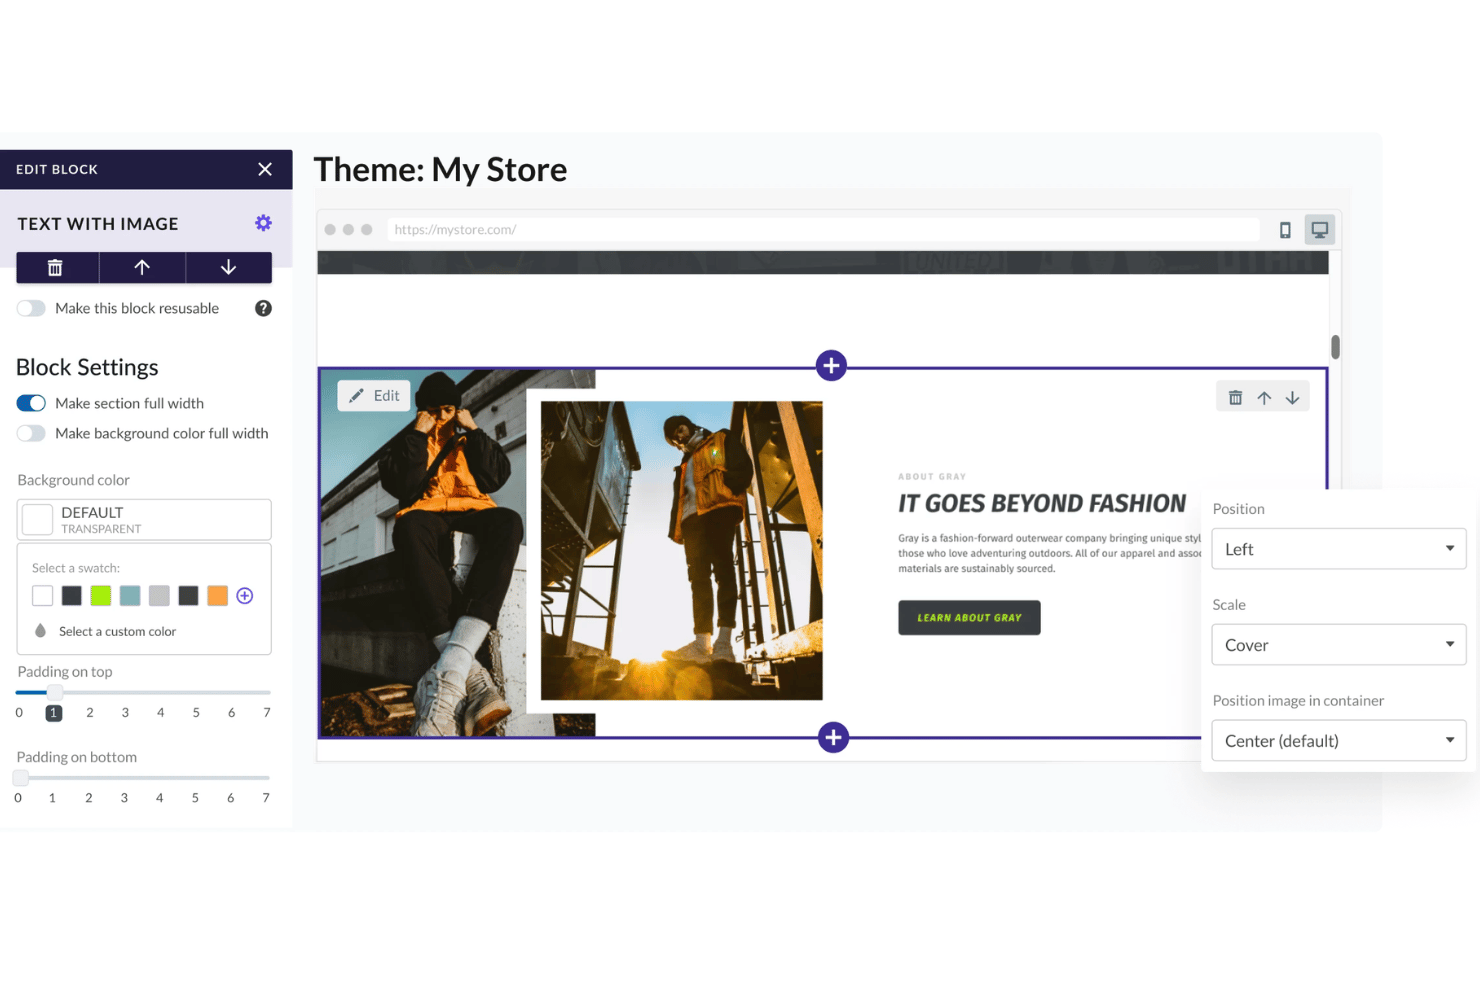Click the Edit button on the block

pos(374,396)
